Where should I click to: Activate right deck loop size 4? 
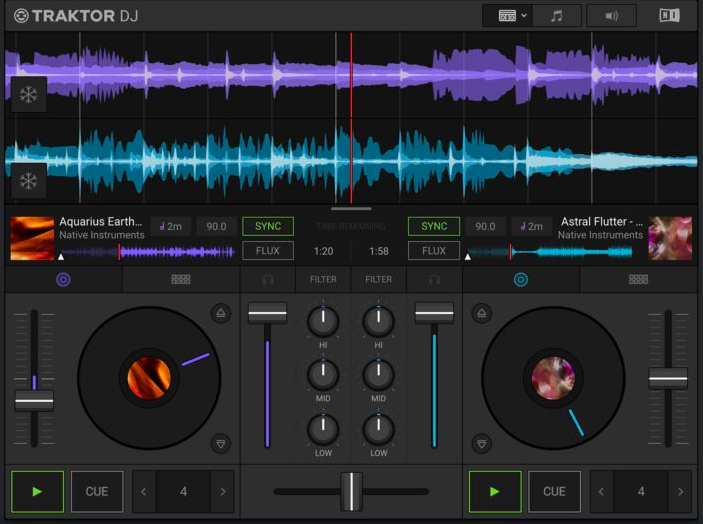(x=641, y=492)
